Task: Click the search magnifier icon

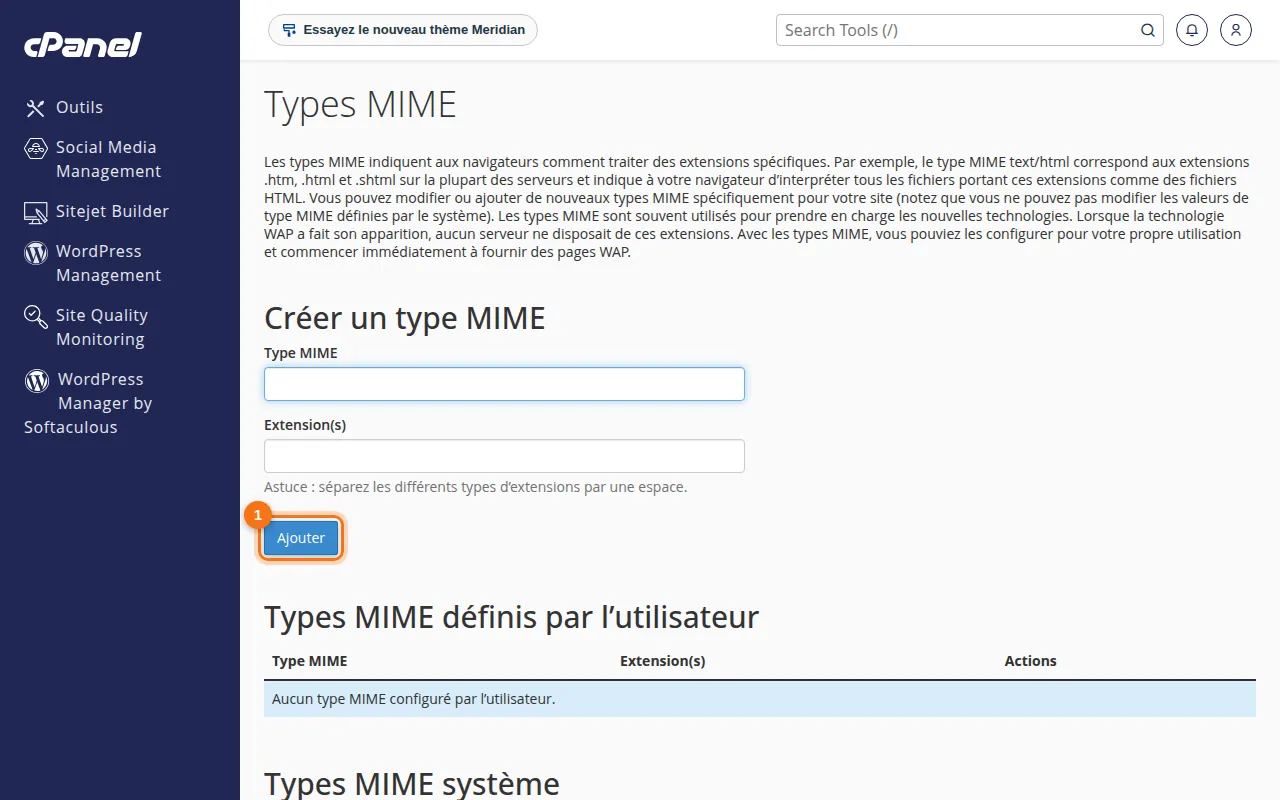Action: tap(1148, 30)
